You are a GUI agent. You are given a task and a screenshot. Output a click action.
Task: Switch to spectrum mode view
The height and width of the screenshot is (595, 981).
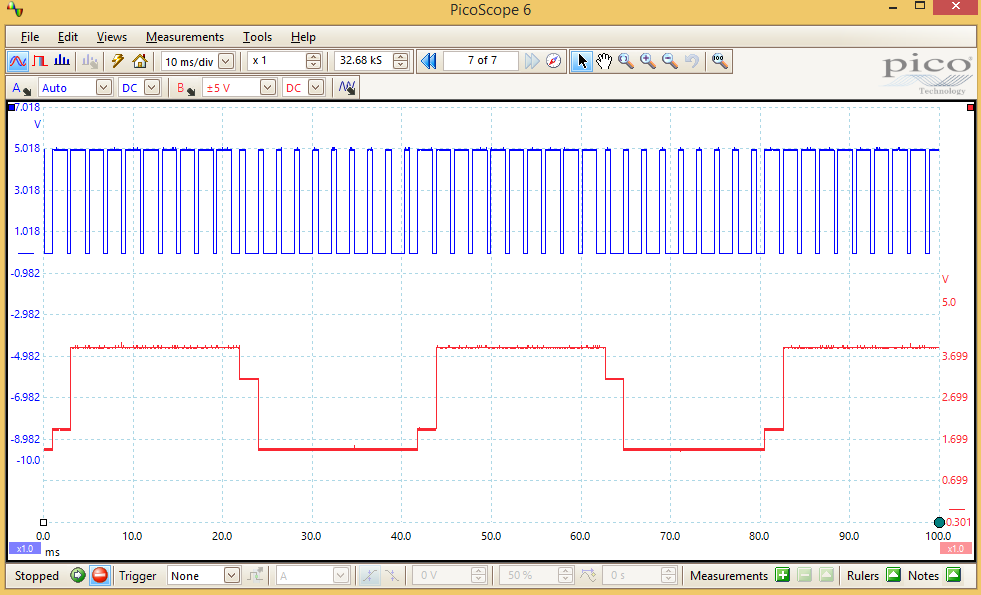pos(61,61)
